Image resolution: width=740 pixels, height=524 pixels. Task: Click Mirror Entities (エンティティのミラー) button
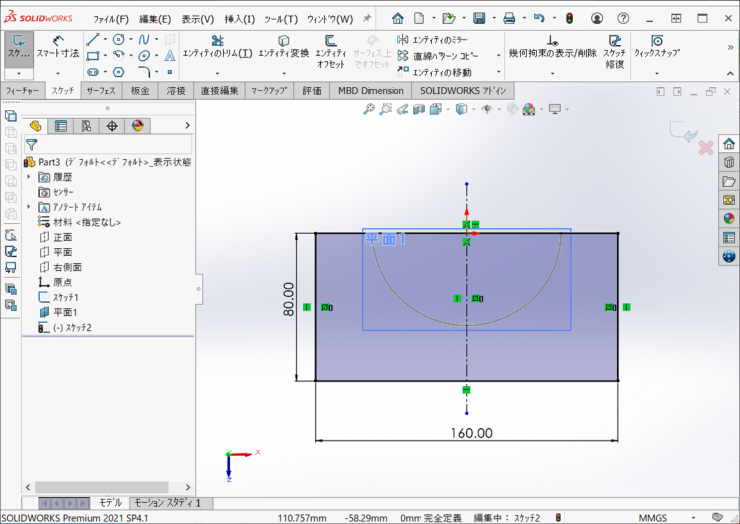tap(432, 40)
